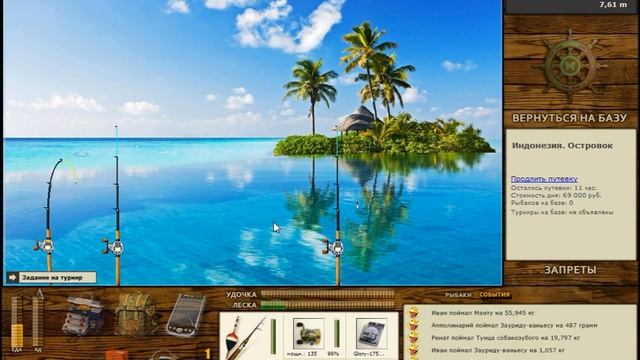Follow the Продлить путевку link

544,179
